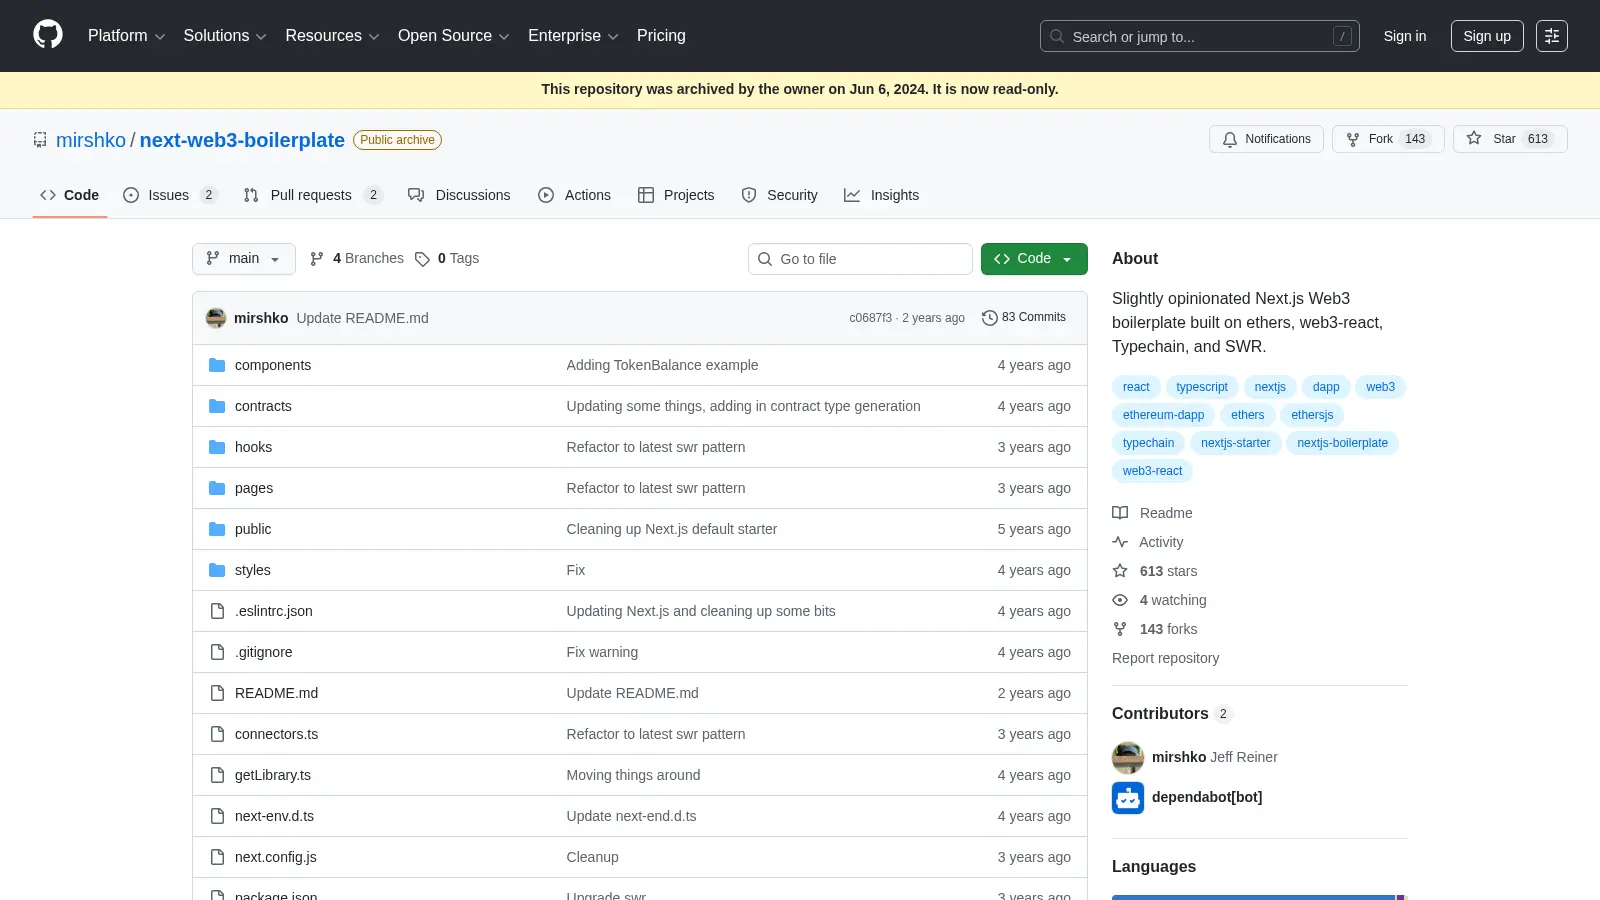Open the GitHub homepage logo
The width and height of the screenshot is (1600, 900).
(48, 35)
